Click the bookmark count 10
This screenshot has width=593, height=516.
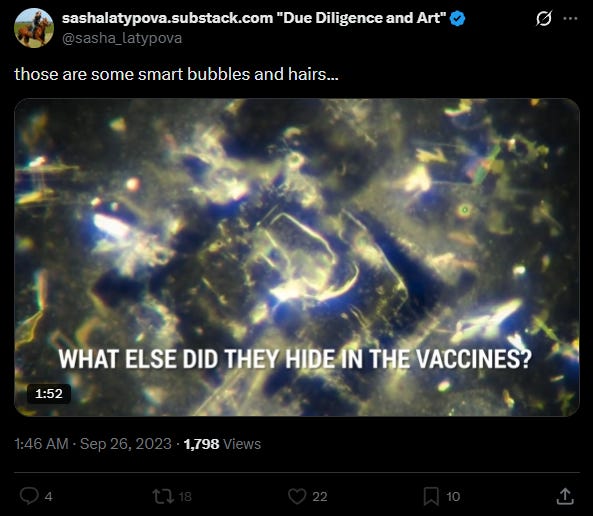(453, 496)
